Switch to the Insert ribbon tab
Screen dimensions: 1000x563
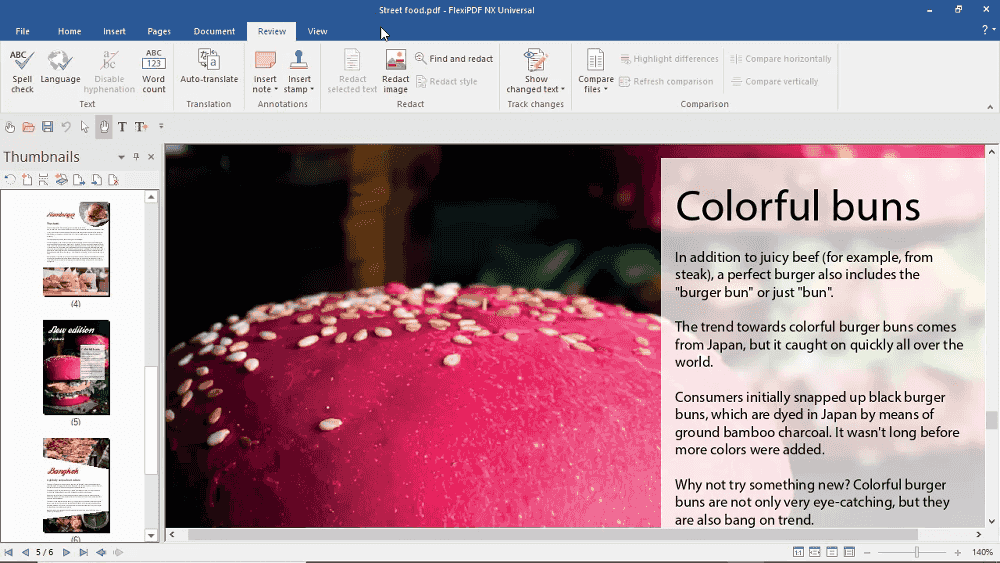[x=114, y=31]
